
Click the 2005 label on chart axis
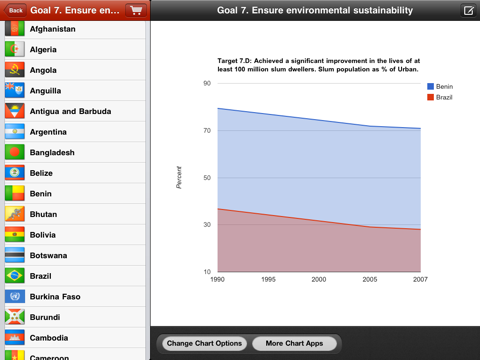tap(370, 280)
